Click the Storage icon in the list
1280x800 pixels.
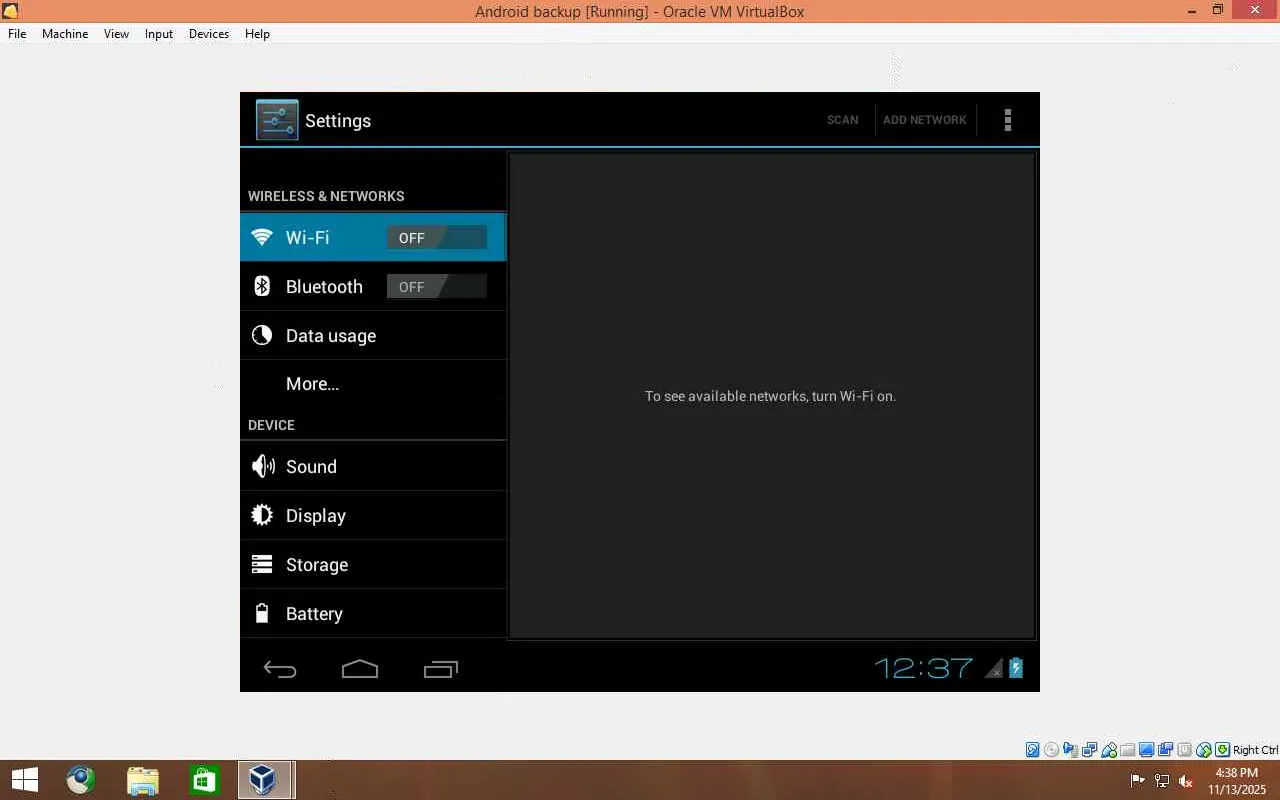click(262, 564)
